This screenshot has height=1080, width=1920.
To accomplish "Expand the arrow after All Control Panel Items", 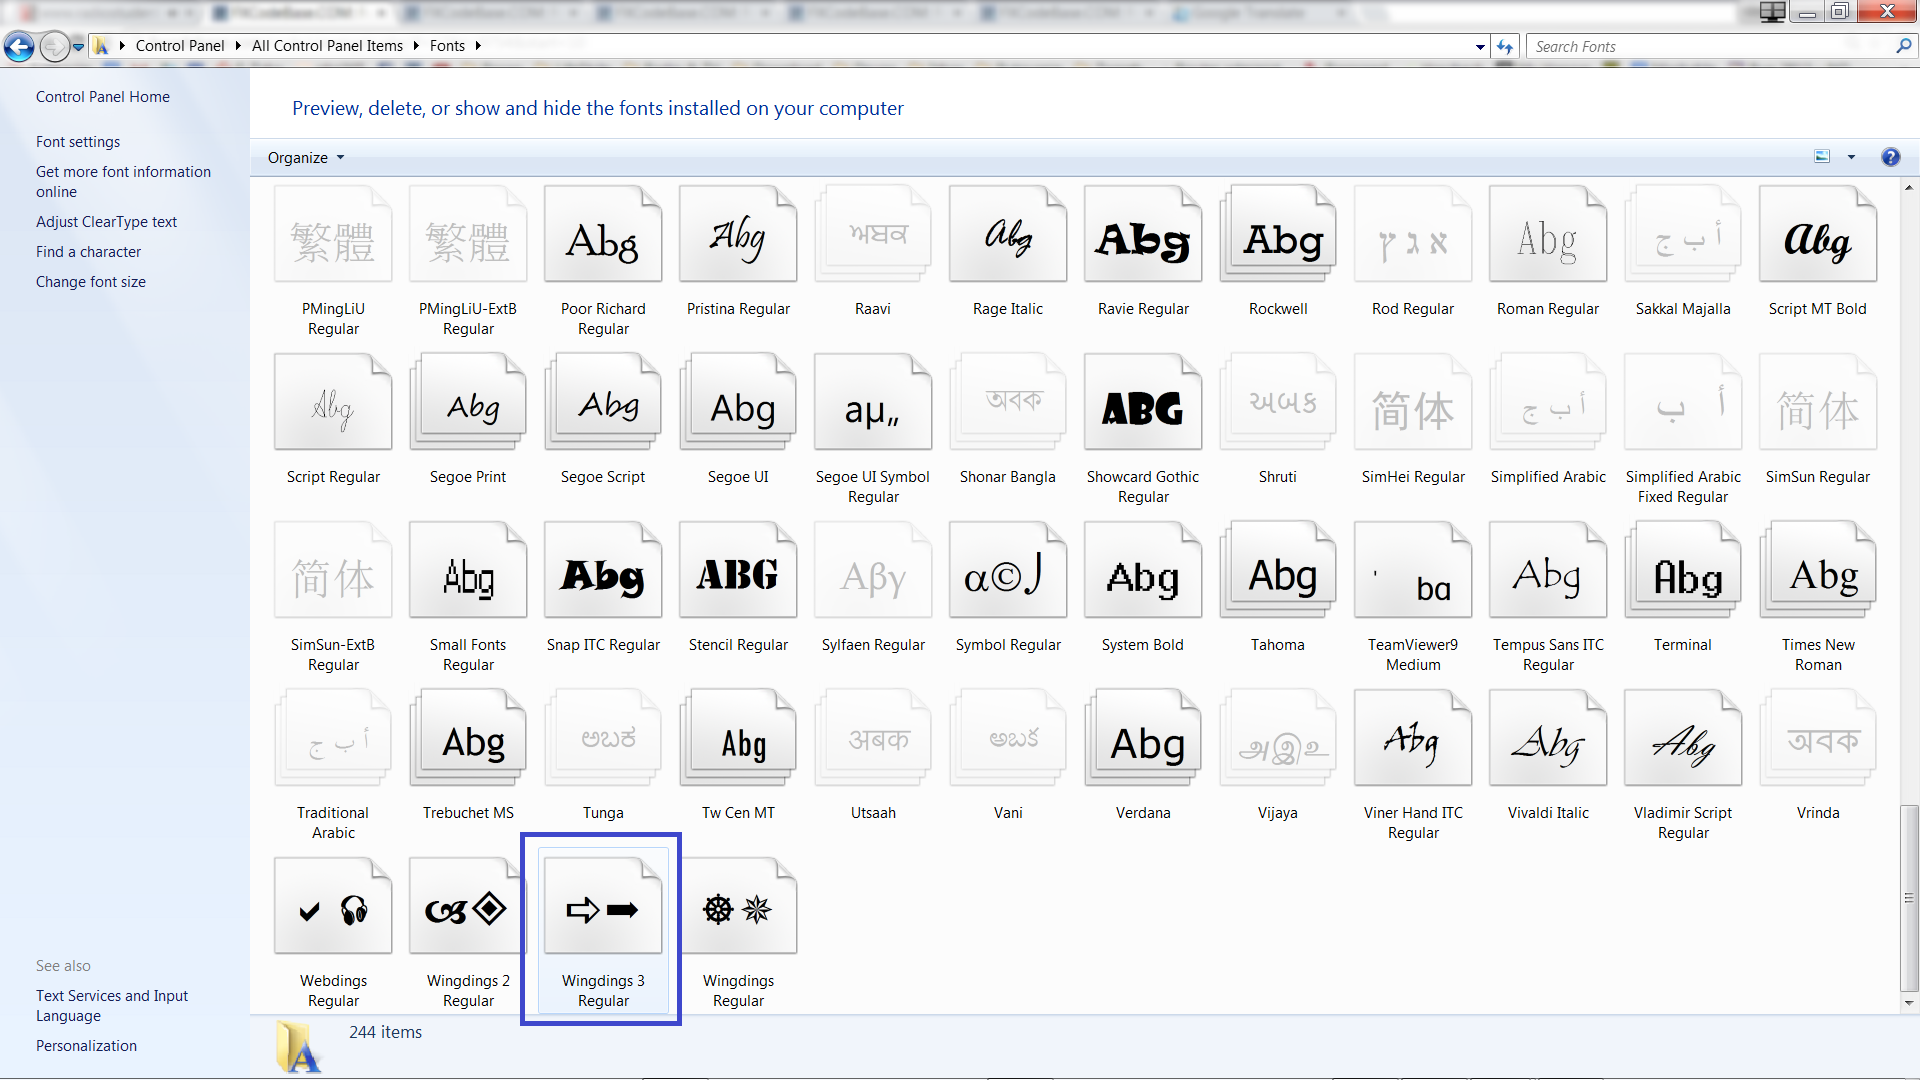I will (416, 46).
